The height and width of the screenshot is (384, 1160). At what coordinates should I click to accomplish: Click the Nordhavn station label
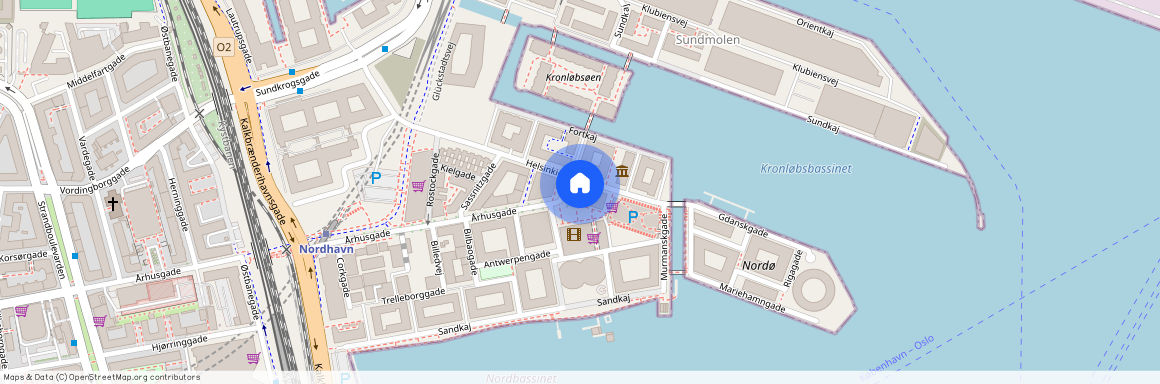[x=326, y=249]
